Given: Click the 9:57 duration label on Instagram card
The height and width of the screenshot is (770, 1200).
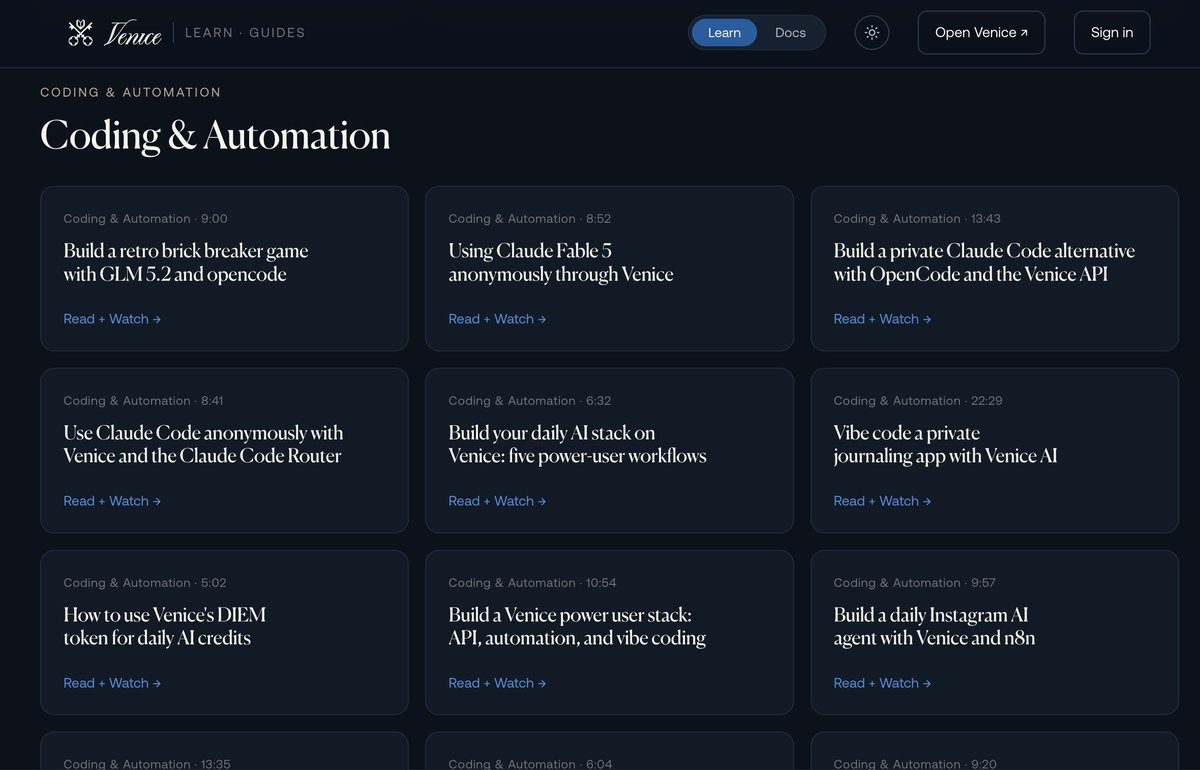Looking at the screenshot, I should [983, 583].
